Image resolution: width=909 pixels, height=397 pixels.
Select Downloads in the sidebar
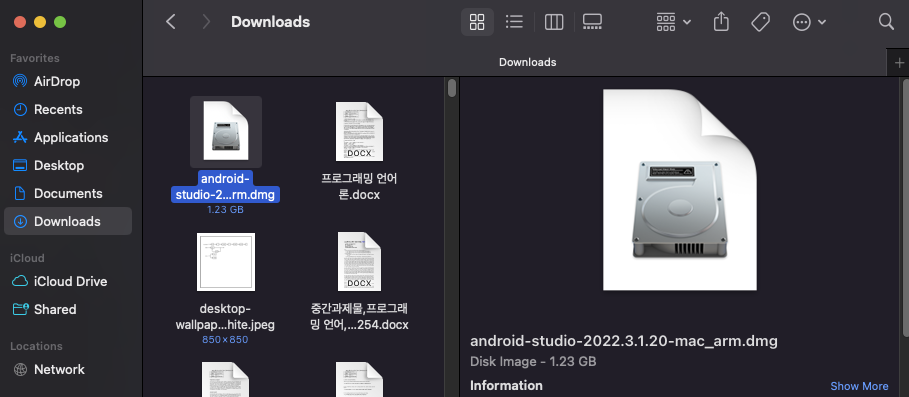[68, 221]
